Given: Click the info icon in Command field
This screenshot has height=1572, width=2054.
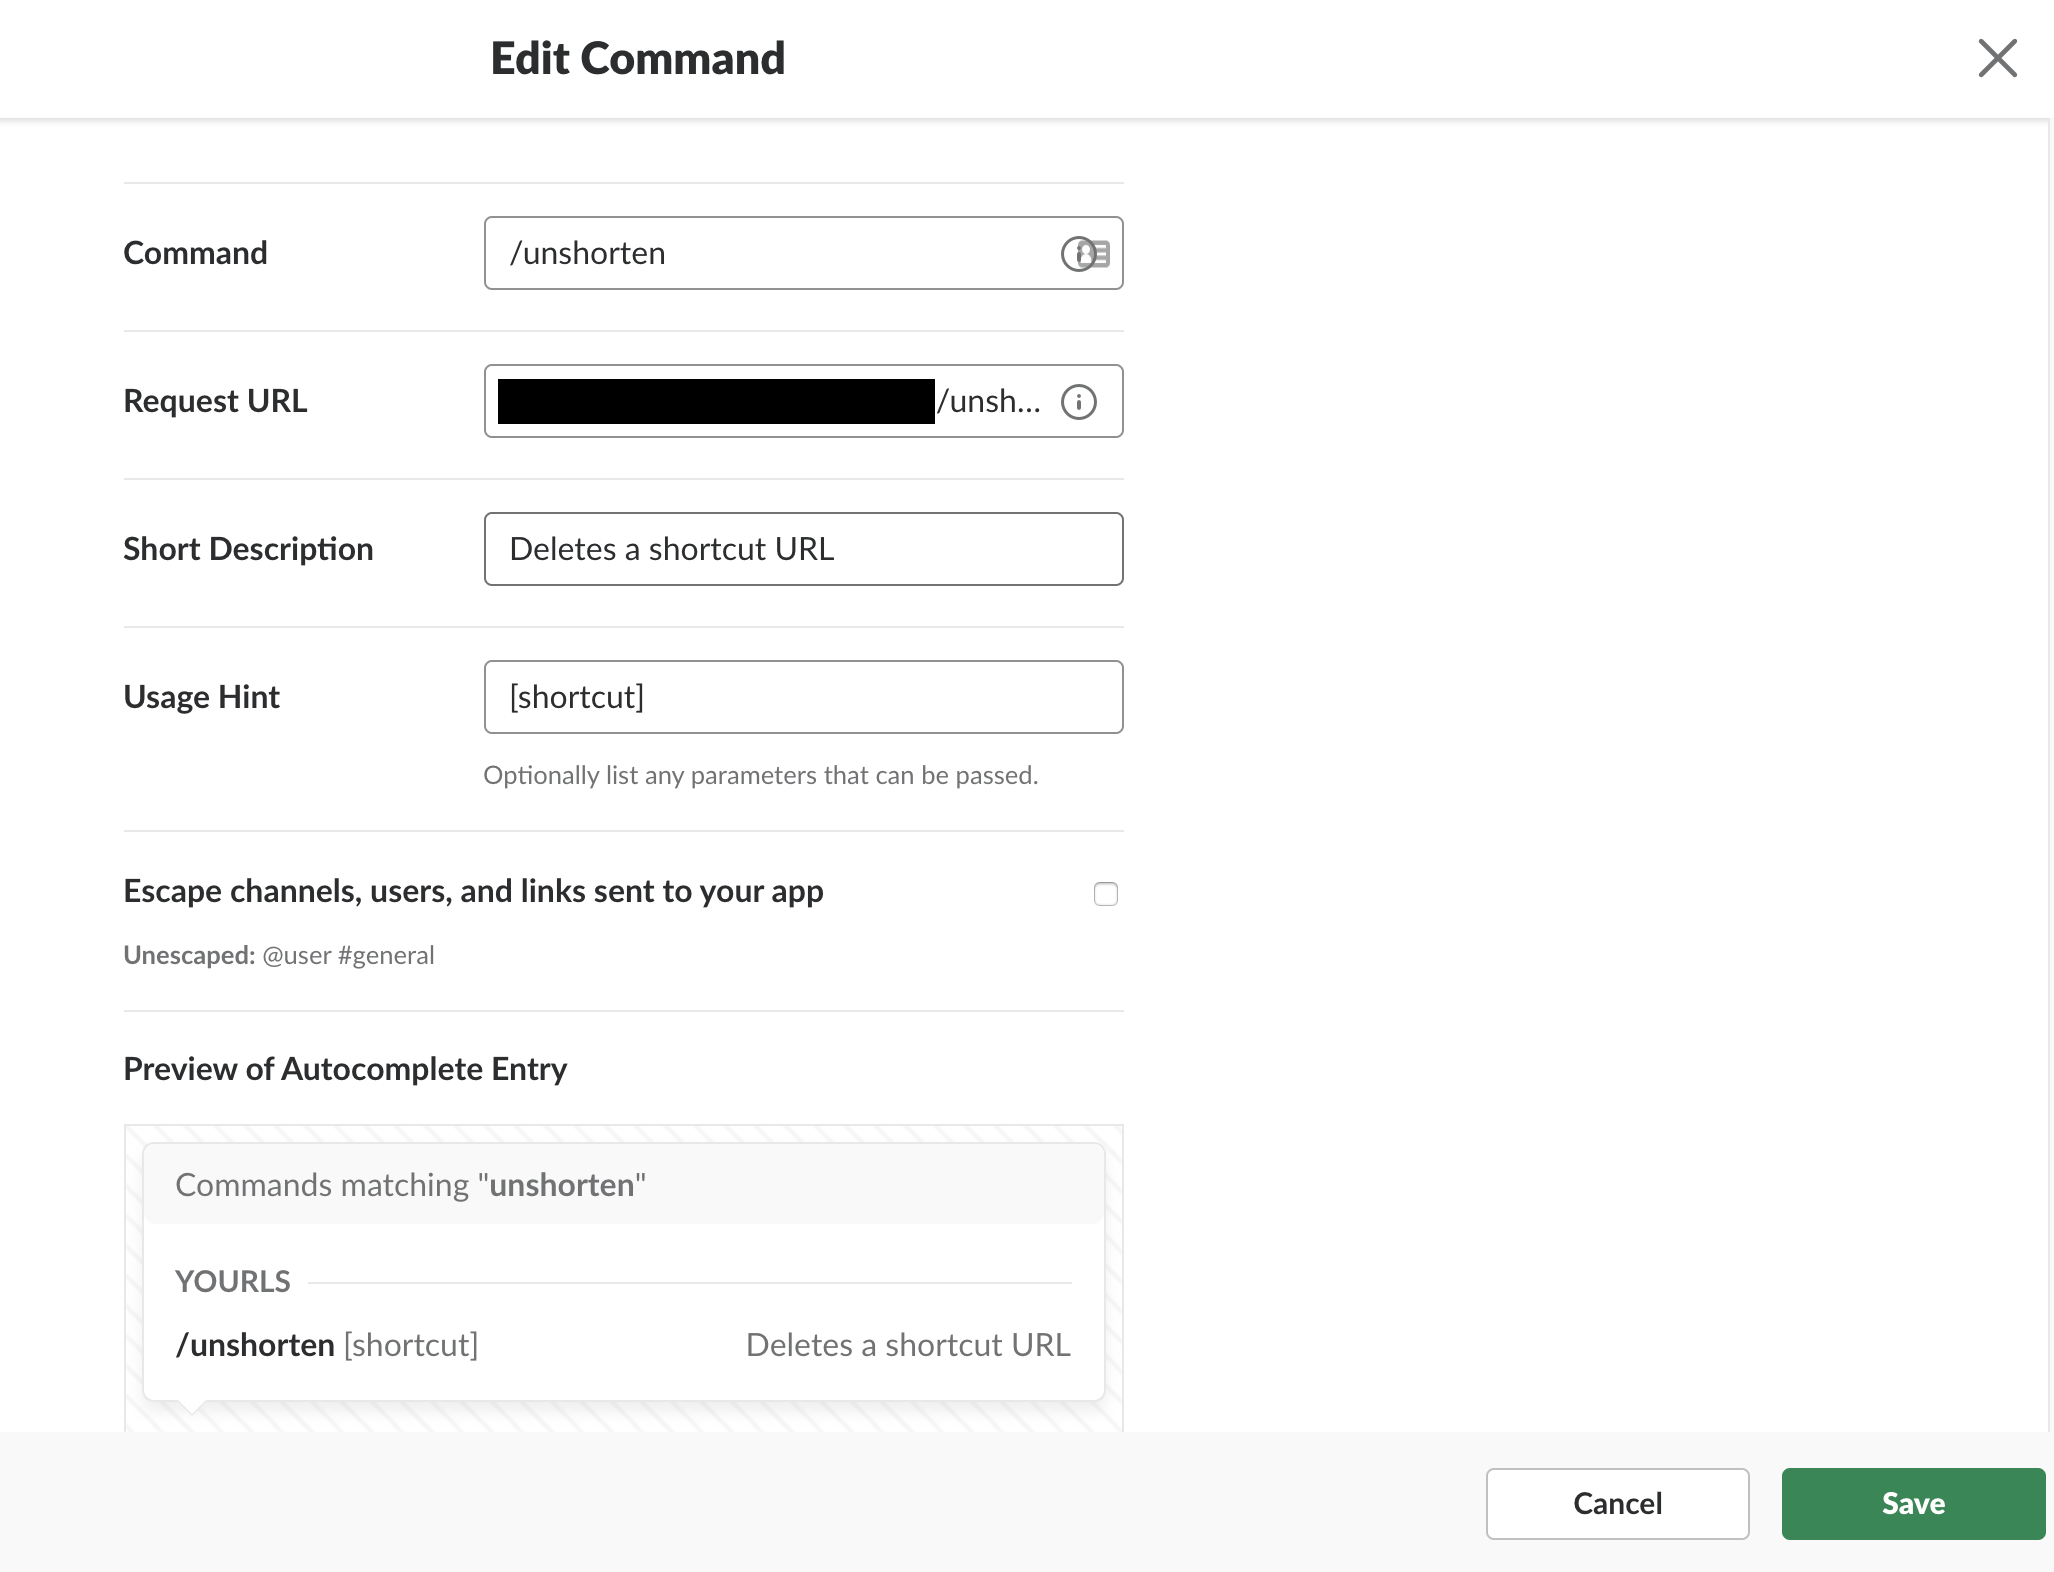Looking at the screenshot, I should [1078, 254].
